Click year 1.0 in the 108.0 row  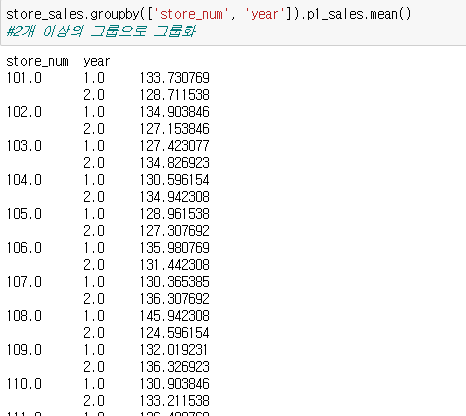pos(94,316)
